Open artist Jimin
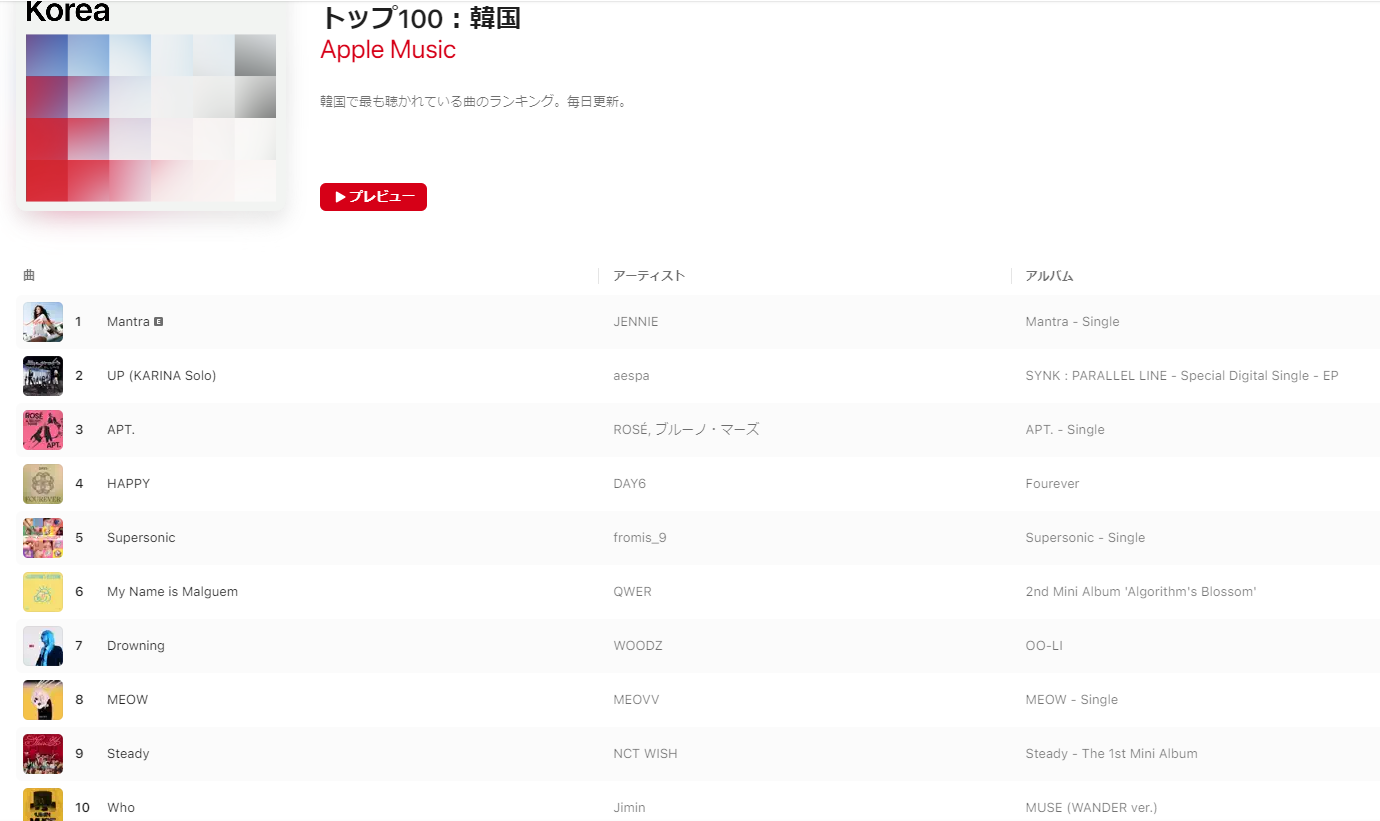 point(629,808)
